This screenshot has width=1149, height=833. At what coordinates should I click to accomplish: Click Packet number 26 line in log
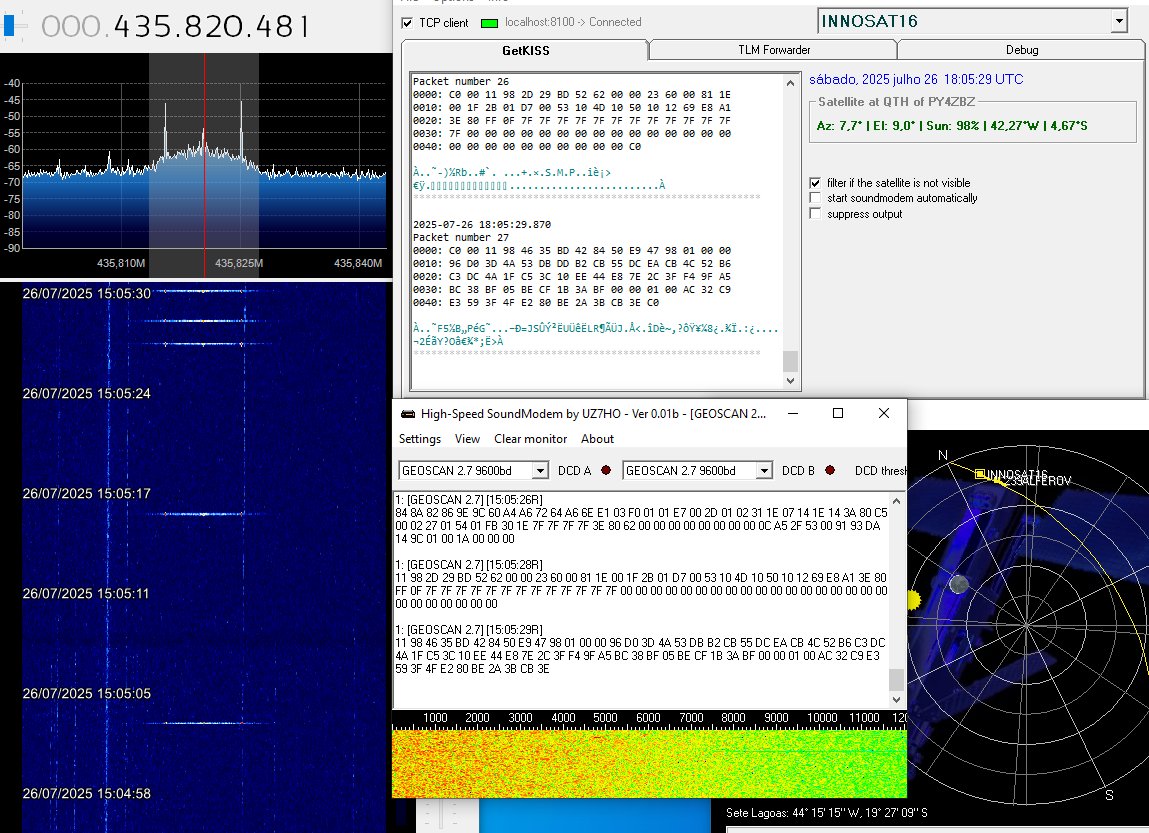coord(461,81)
